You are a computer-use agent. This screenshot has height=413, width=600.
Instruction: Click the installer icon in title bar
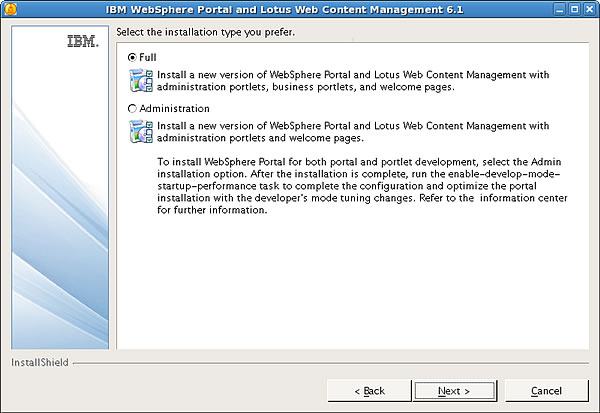(x=10, y=9)
